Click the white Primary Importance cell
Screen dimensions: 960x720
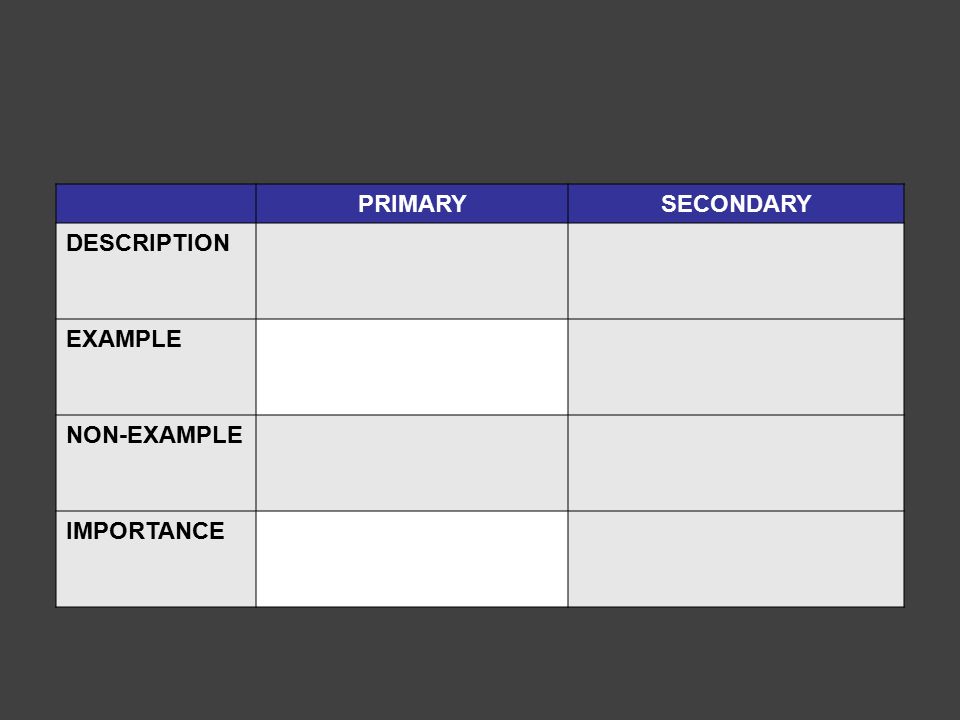pos(411,559)
